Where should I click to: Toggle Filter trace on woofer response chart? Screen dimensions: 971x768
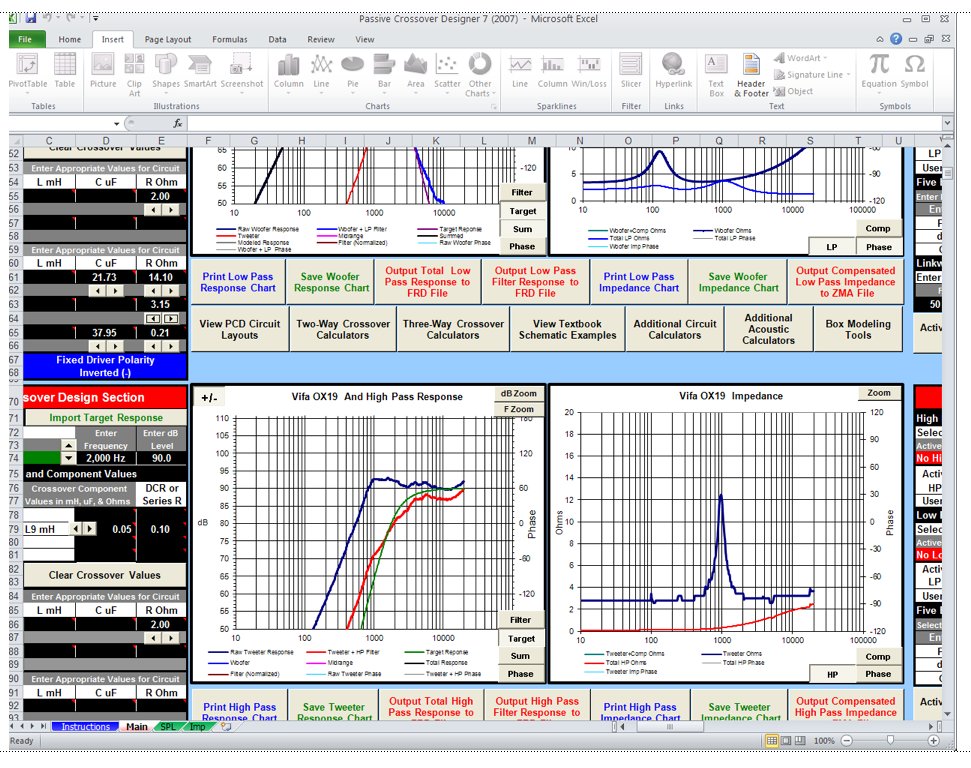[522, 193]
